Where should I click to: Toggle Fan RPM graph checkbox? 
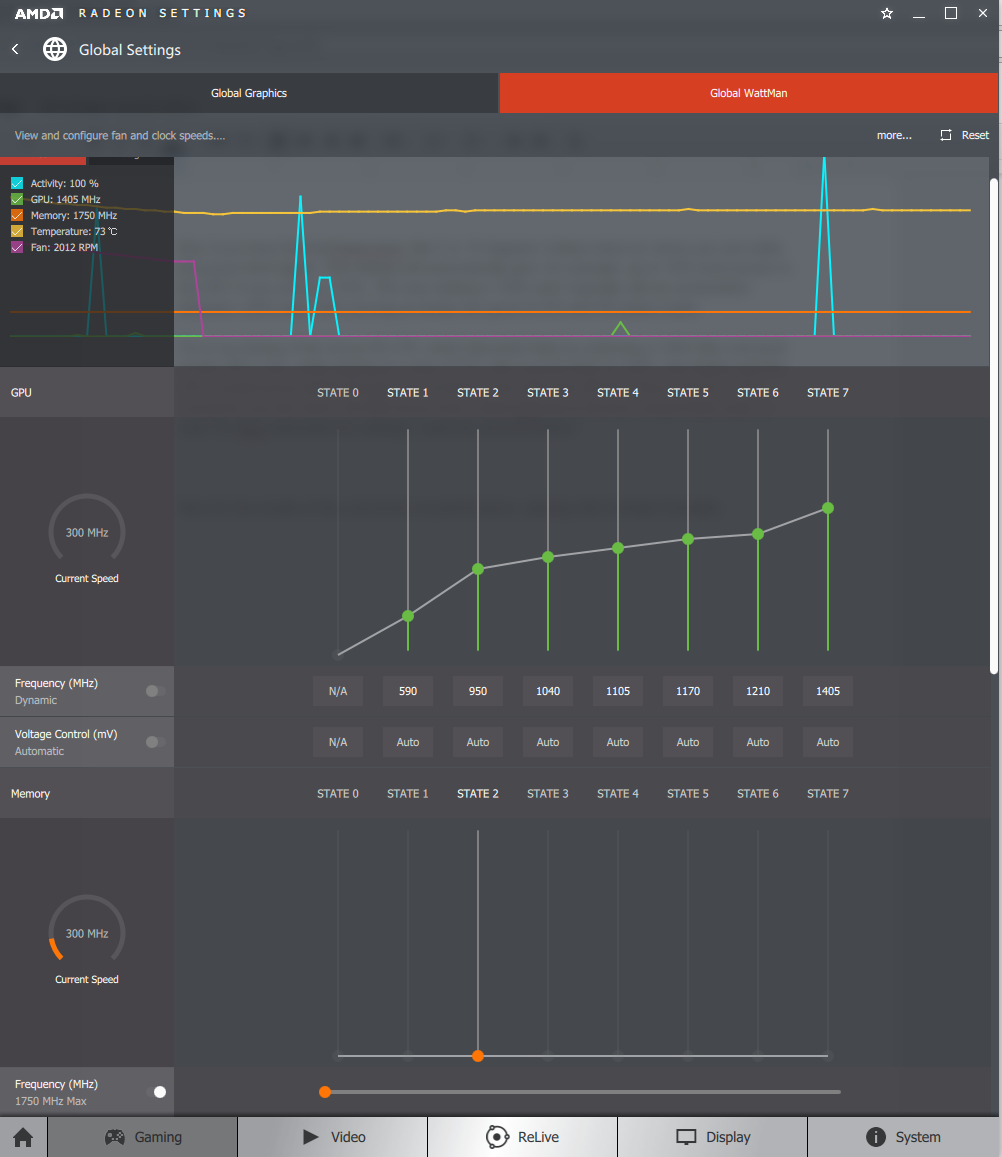coord(17,247)
